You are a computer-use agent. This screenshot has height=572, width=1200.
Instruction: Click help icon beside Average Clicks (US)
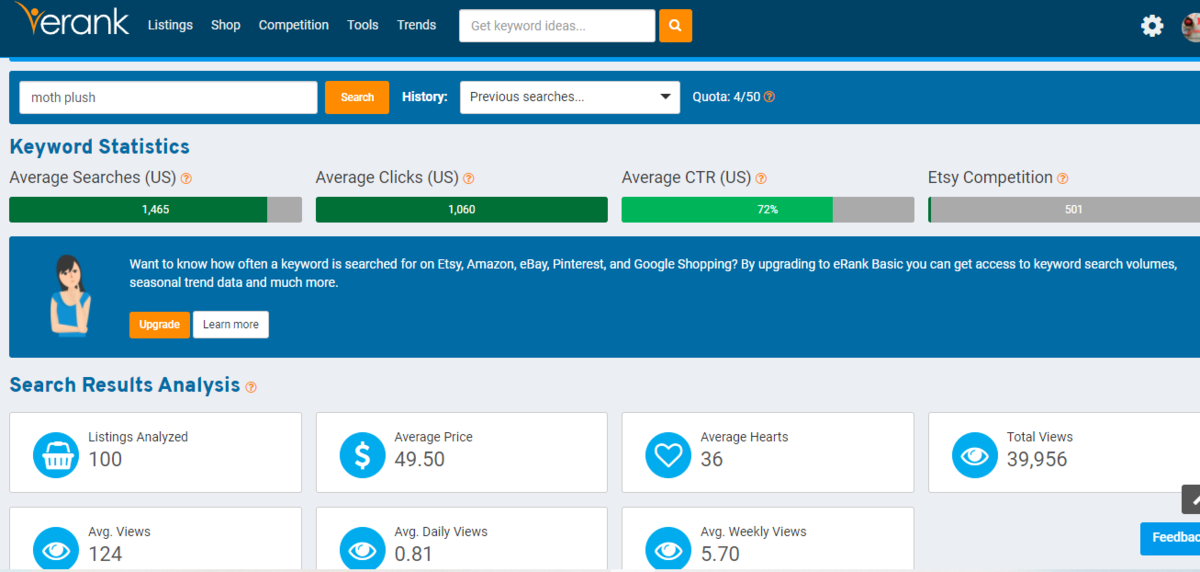click(x=468, y=178)
